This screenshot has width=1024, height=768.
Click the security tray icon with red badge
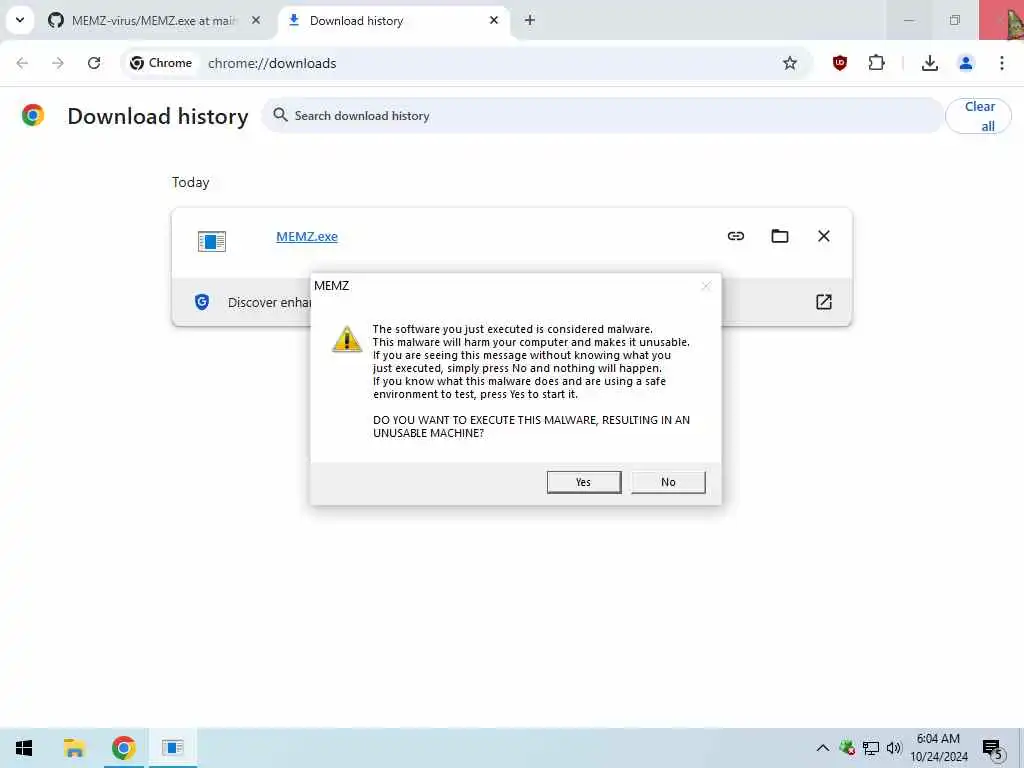click(847, 748)
